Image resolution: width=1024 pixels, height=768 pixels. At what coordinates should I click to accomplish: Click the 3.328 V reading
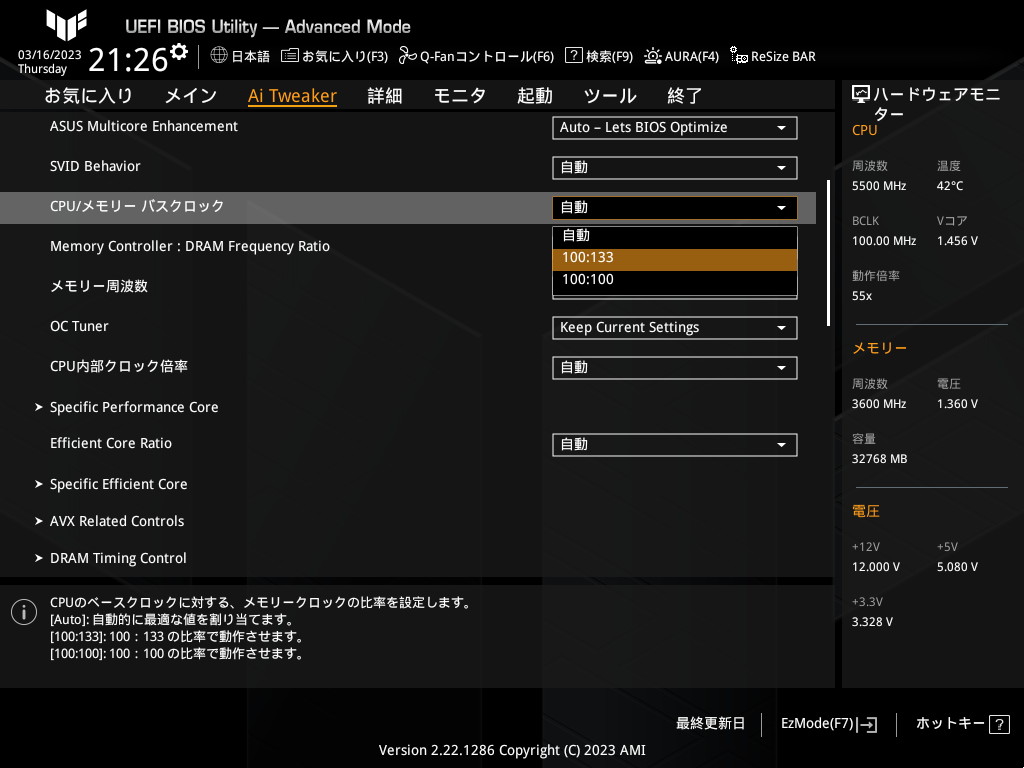[x=872, y=622]
